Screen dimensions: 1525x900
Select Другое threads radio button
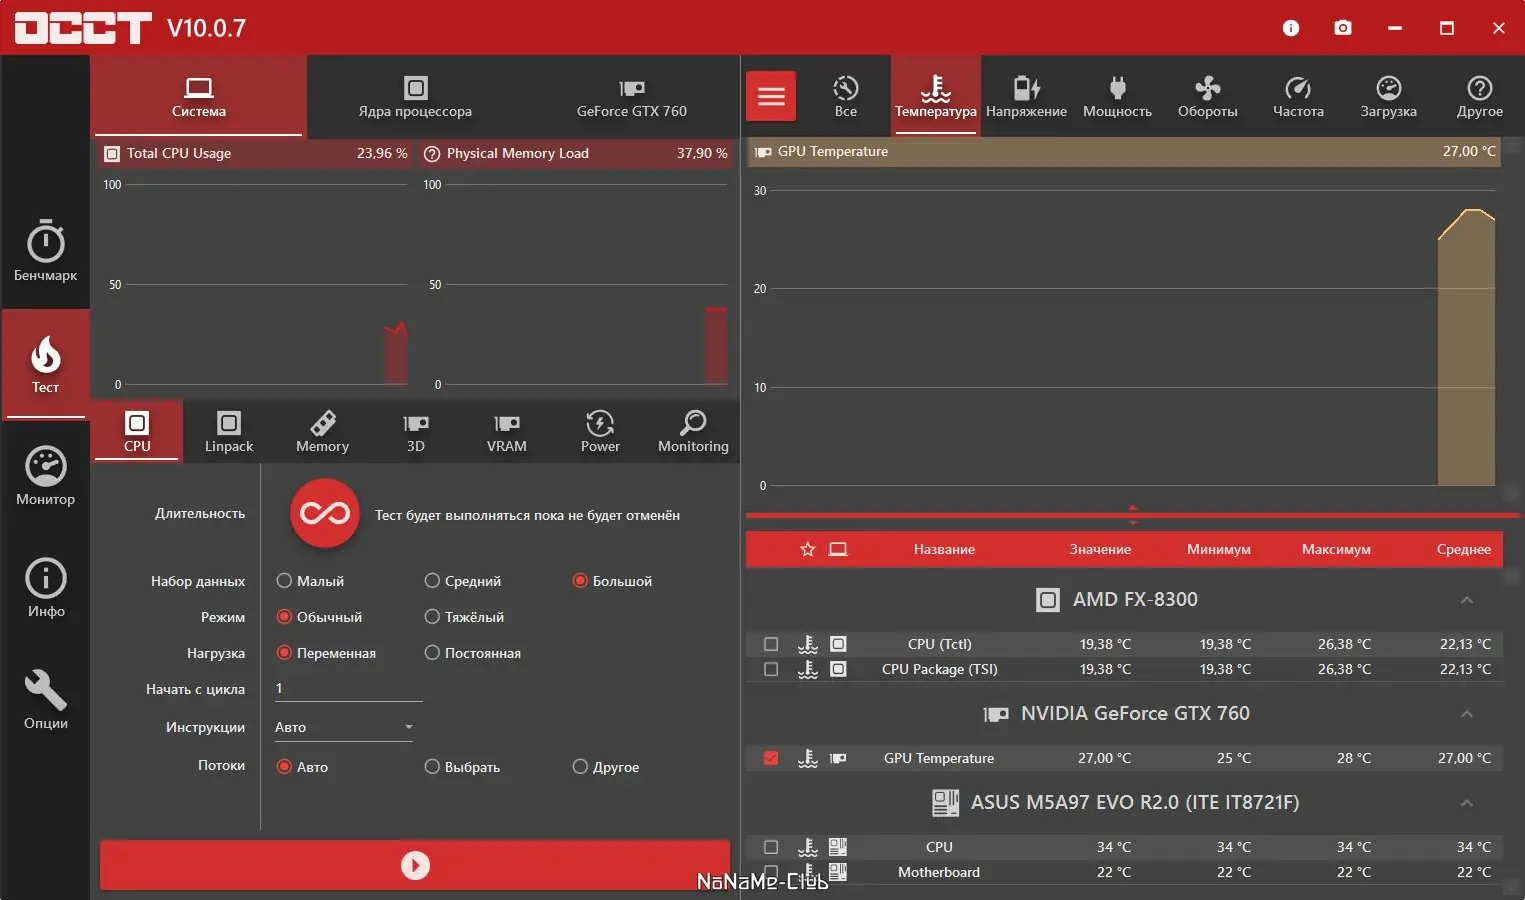(606, 767)
